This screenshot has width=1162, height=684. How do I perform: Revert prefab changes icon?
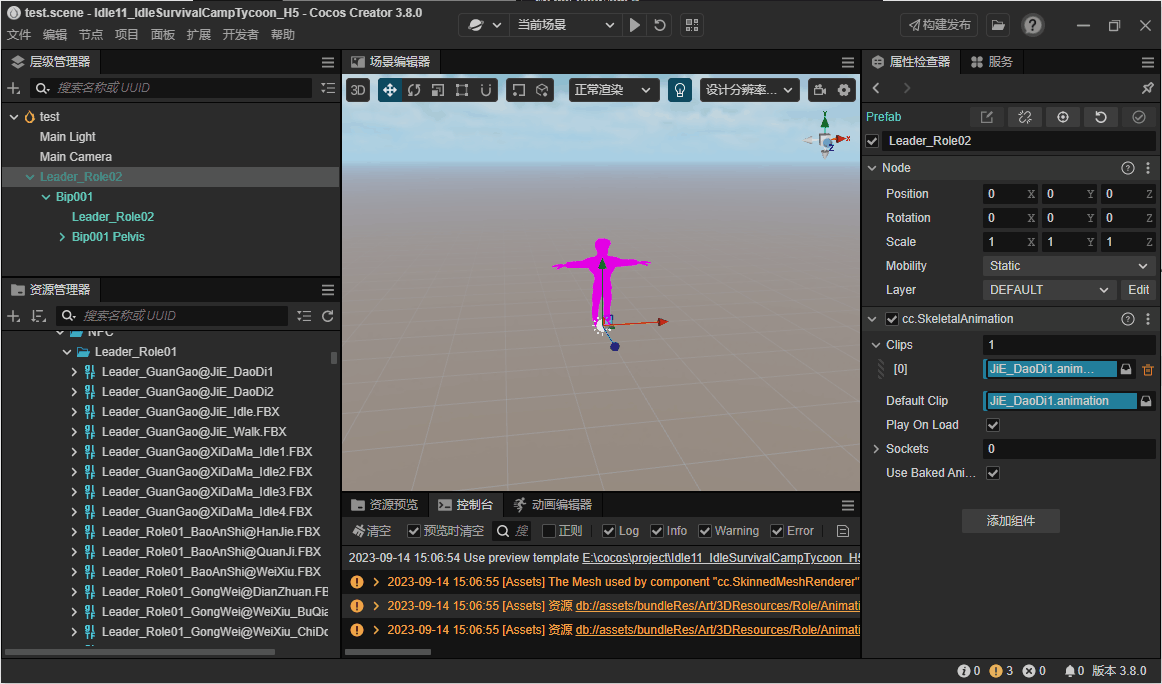coord(1100,117)
